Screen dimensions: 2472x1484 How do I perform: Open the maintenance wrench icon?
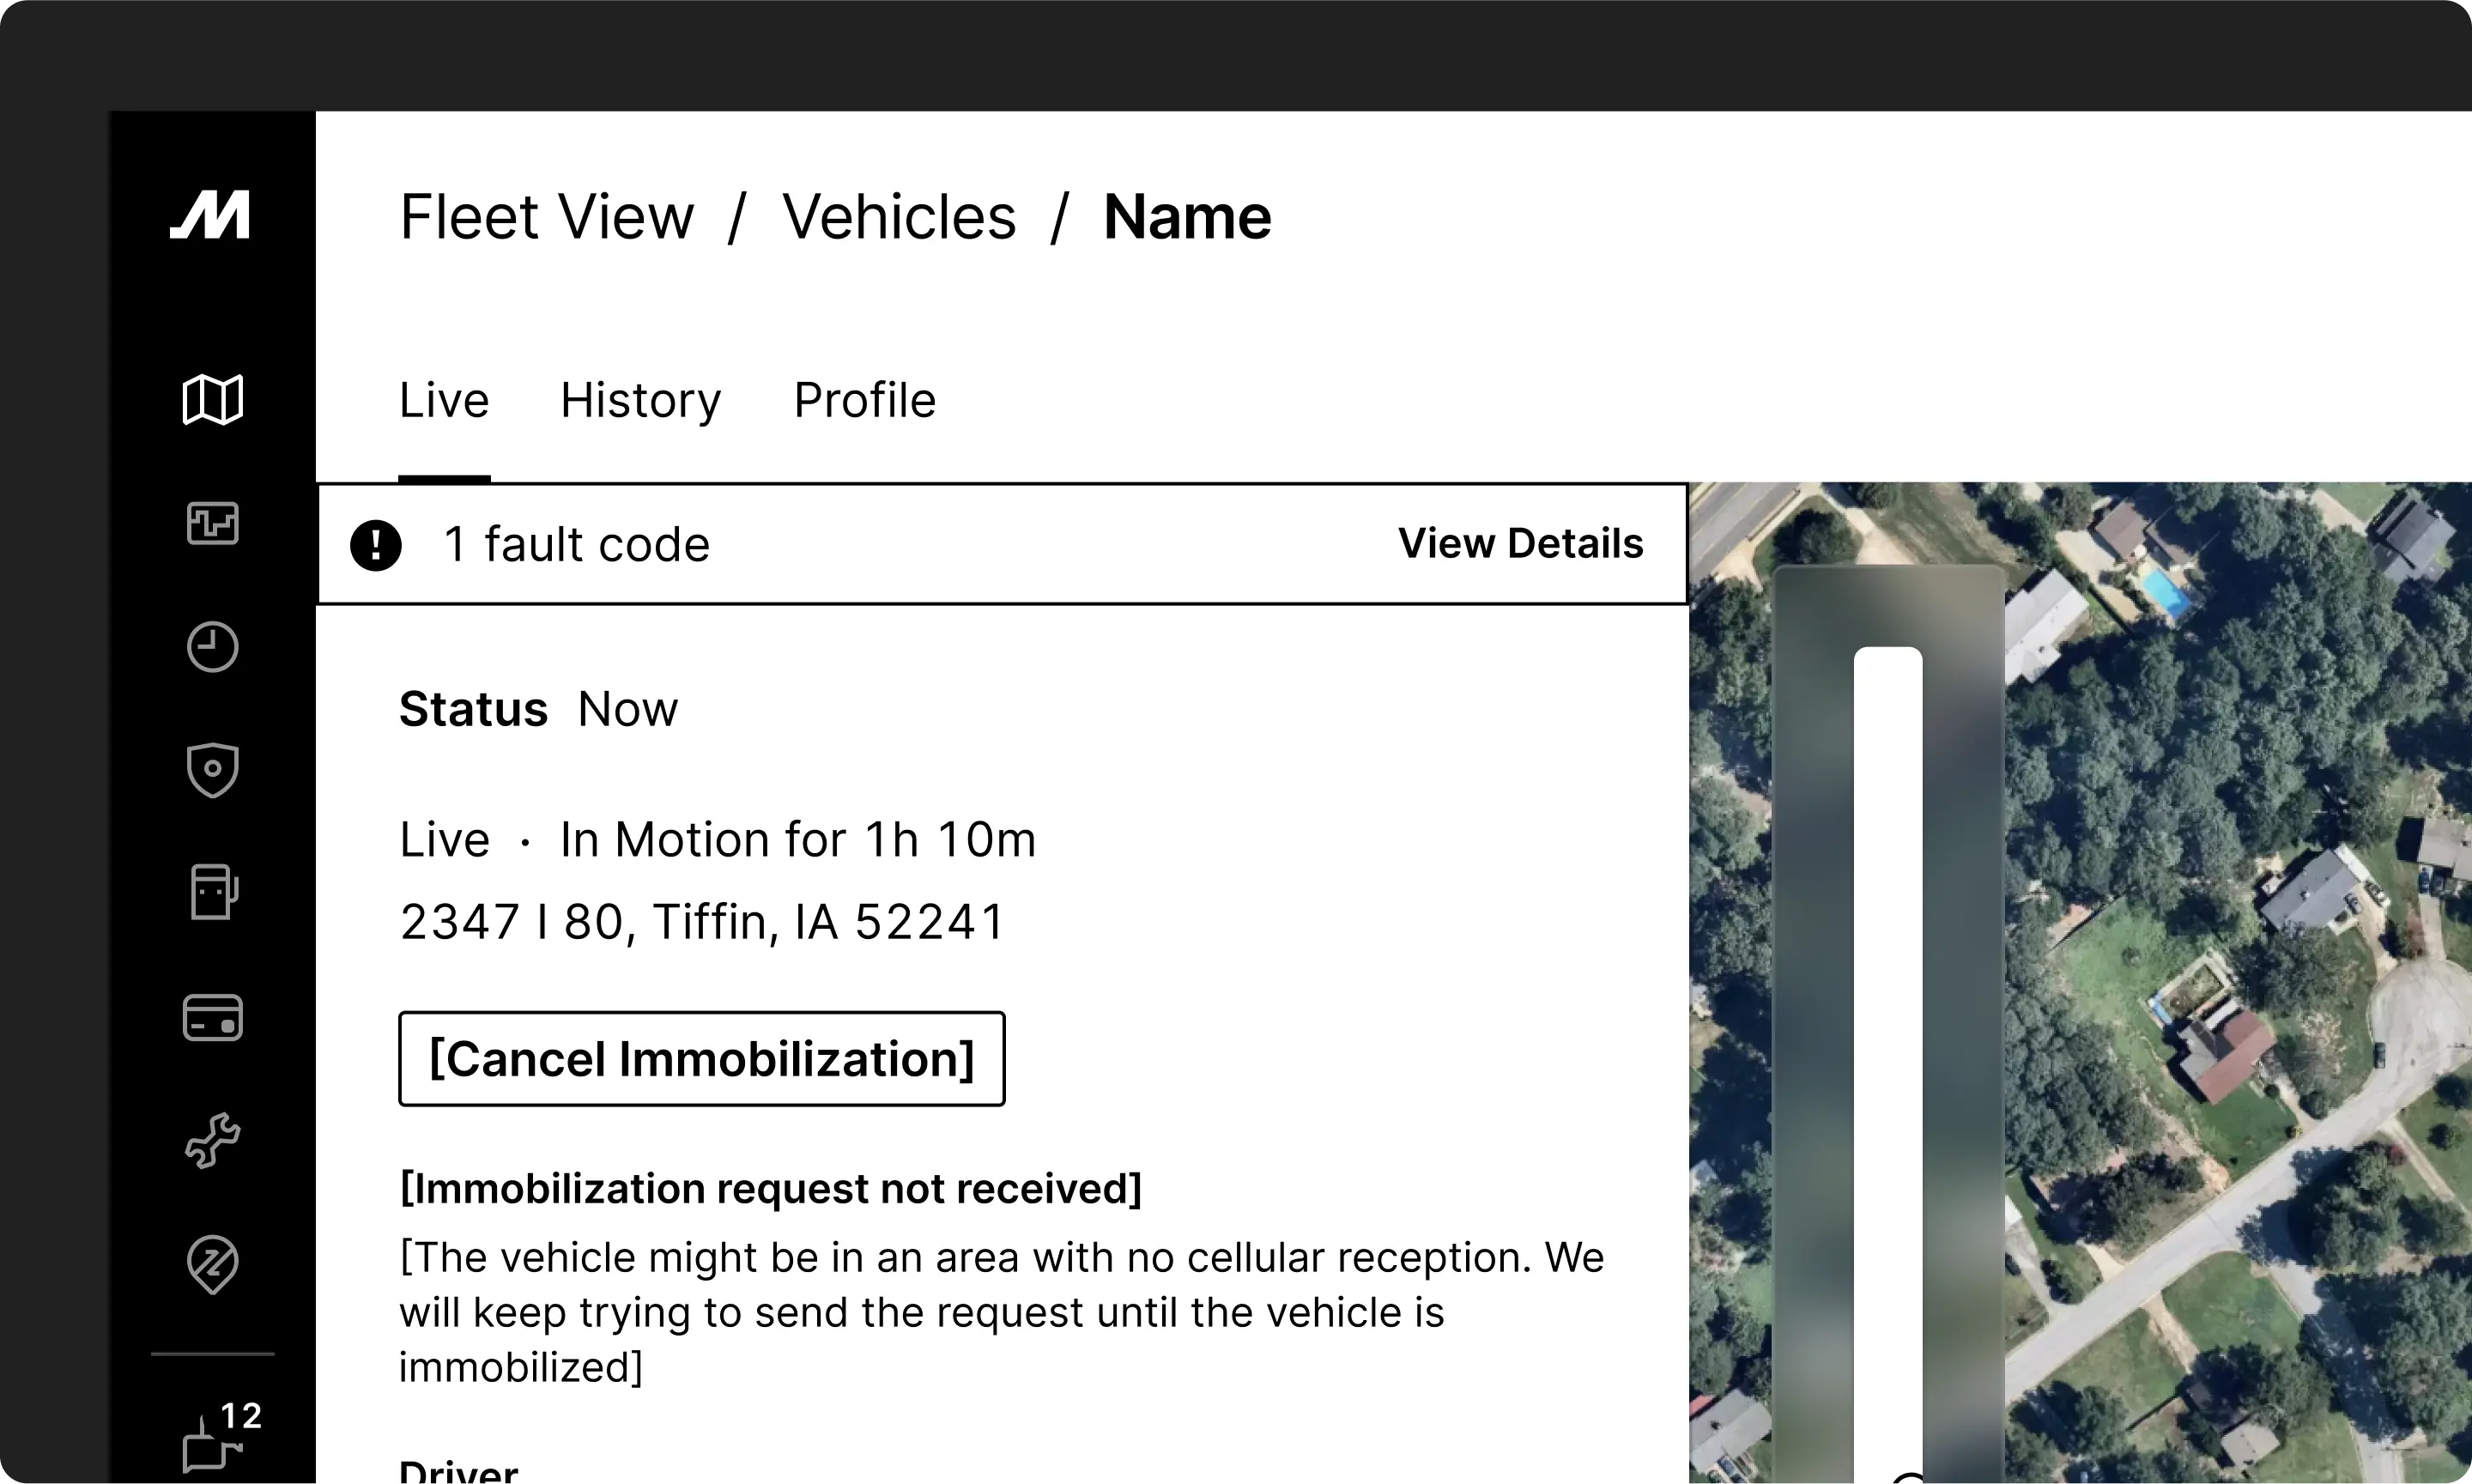click(212, 1141)
